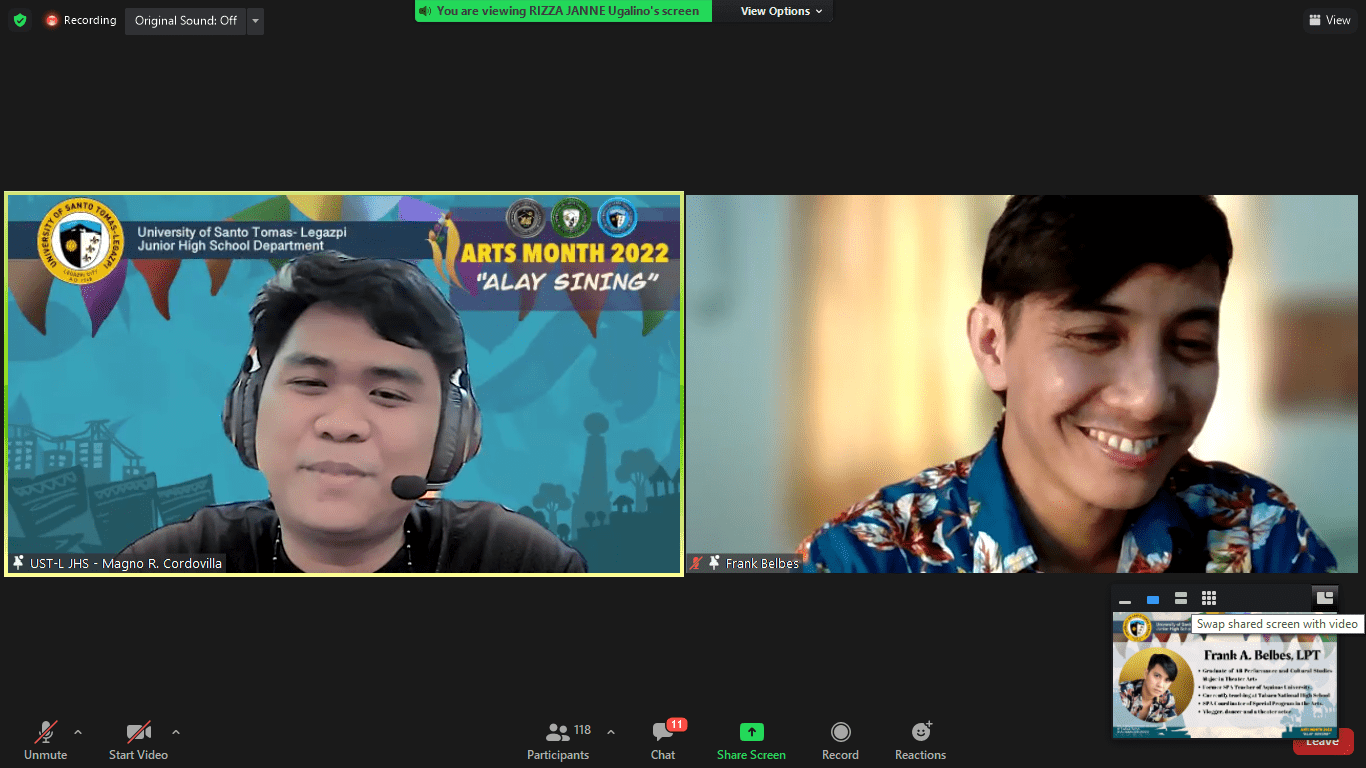
Task: Open the Participants panel
Action: (558, 741)
